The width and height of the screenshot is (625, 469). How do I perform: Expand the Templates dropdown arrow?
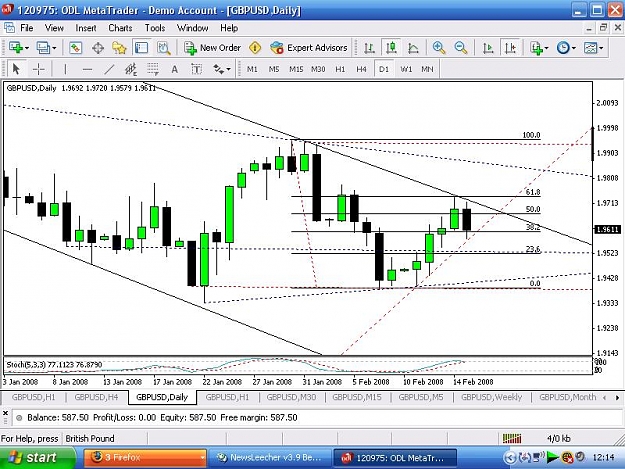click(x=601, y=48)
